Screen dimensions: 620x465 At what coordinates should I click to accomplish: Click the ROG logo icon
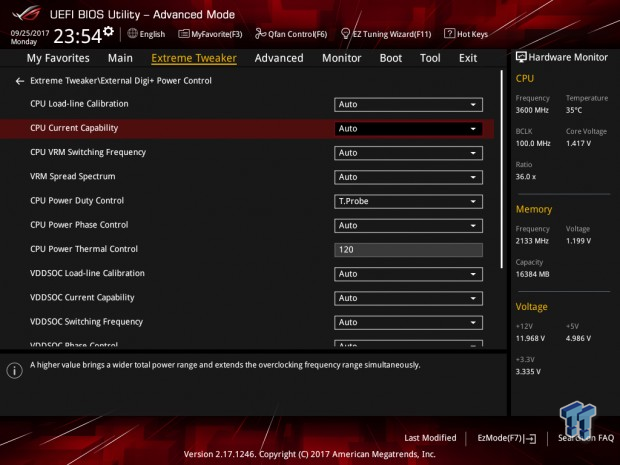coord(27,13)
